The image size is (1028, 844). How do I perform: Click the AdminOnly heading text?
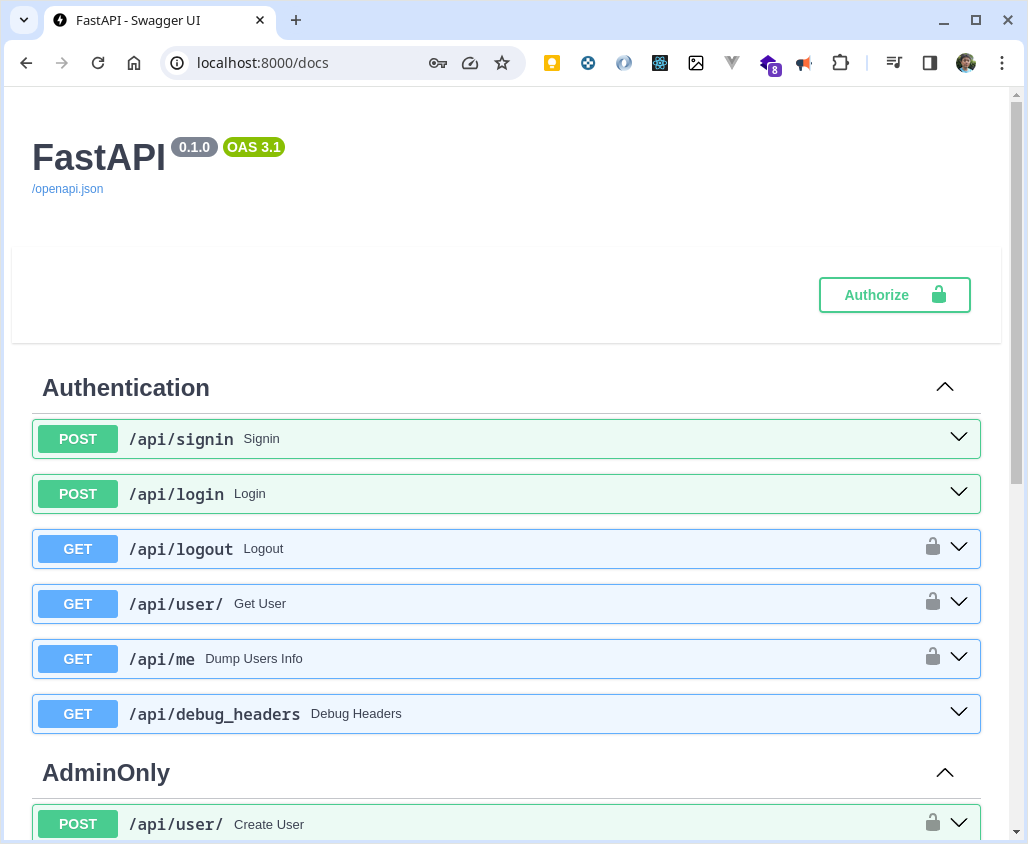(x=106, y=773)
